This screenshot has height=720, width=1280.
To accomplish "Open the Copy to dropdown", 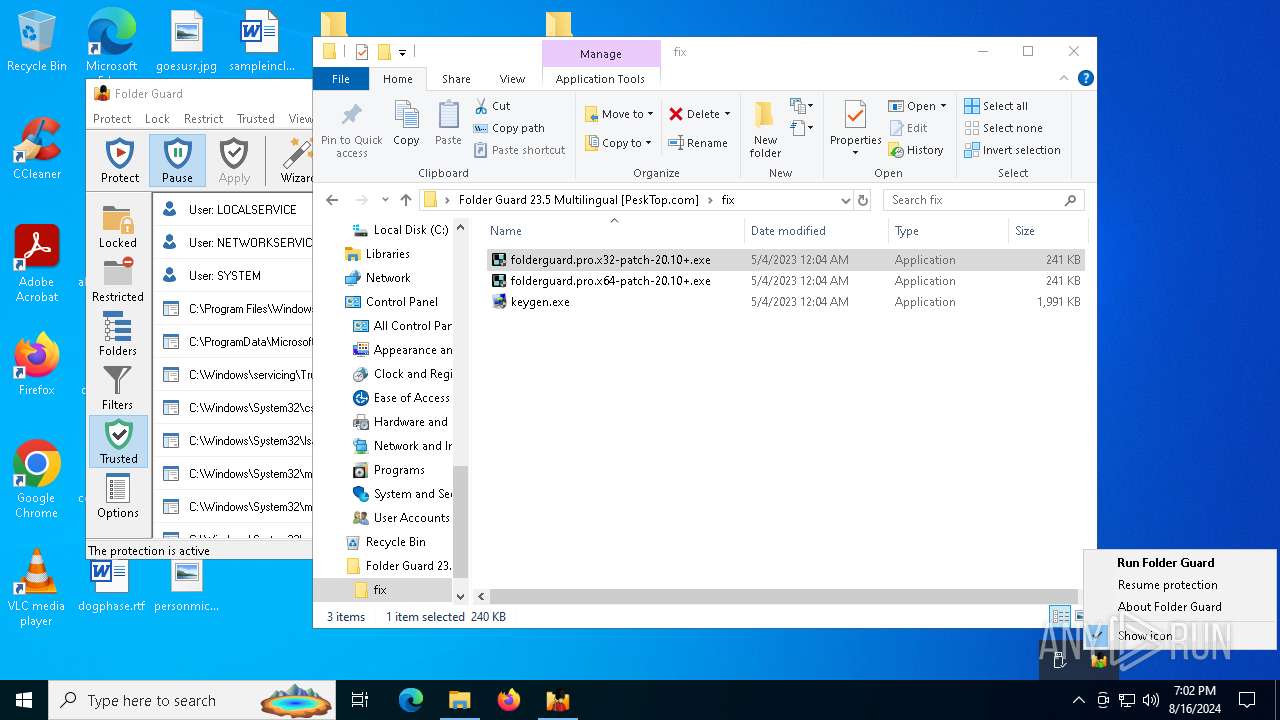I will click(x=618, y=143).
